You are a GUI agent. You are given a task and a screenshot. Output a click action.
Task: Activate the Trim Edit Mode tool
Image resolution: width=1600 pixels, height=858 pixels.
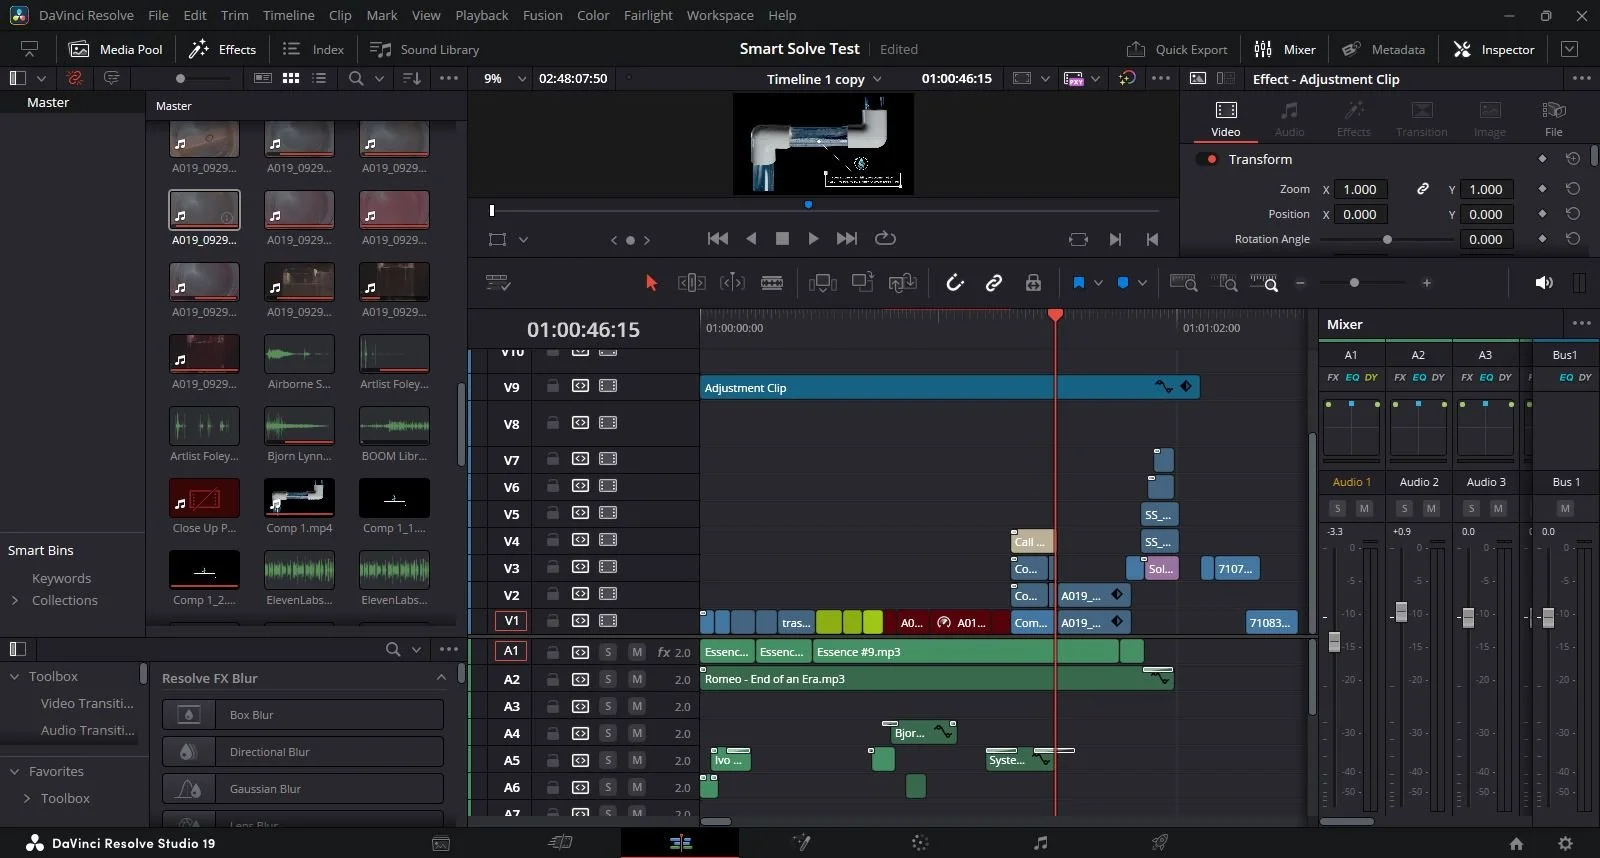click(x=692, y=283)
